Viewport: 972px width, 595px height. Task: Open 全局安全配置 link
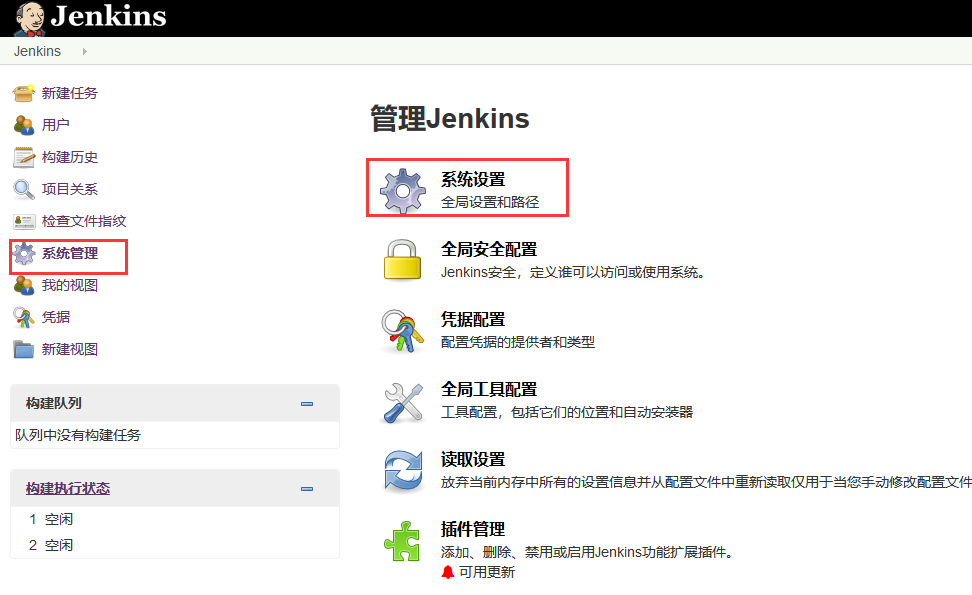pos(489,250)
